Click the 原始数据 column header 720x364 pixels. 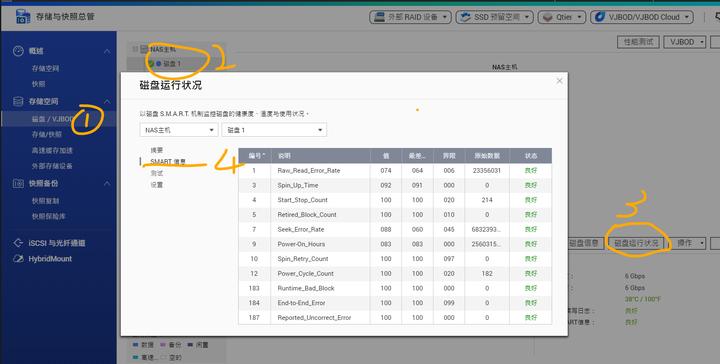[x=487, y=156]
